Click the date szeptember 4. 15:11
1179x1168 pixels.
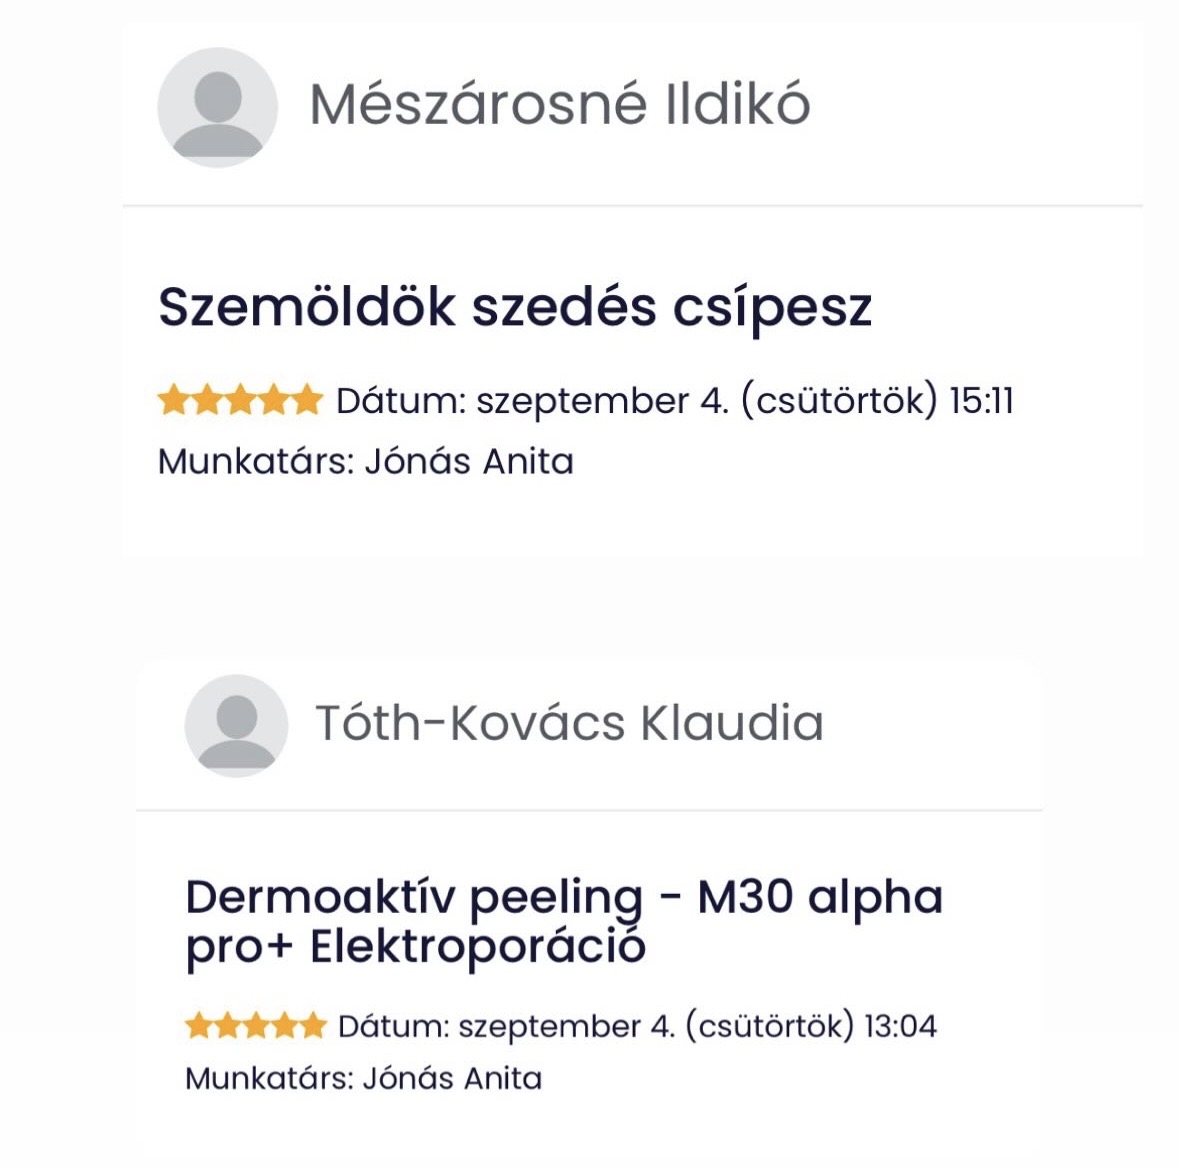(x=675, y=401)
